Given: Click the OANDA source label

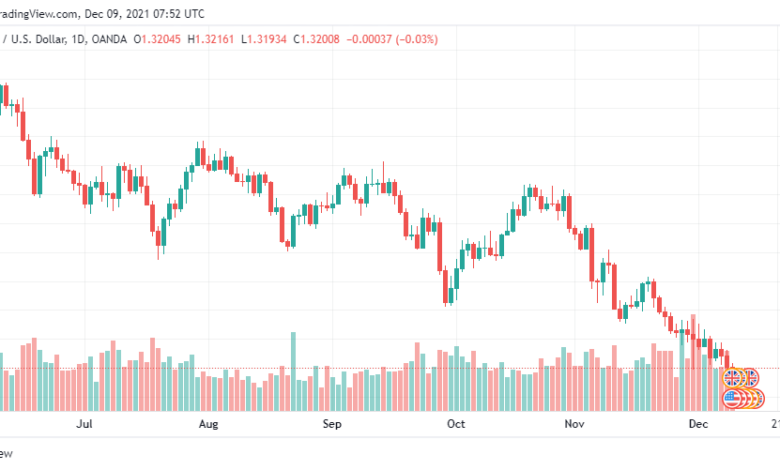Looking at the screenshot, I should [x=109, y=39].
